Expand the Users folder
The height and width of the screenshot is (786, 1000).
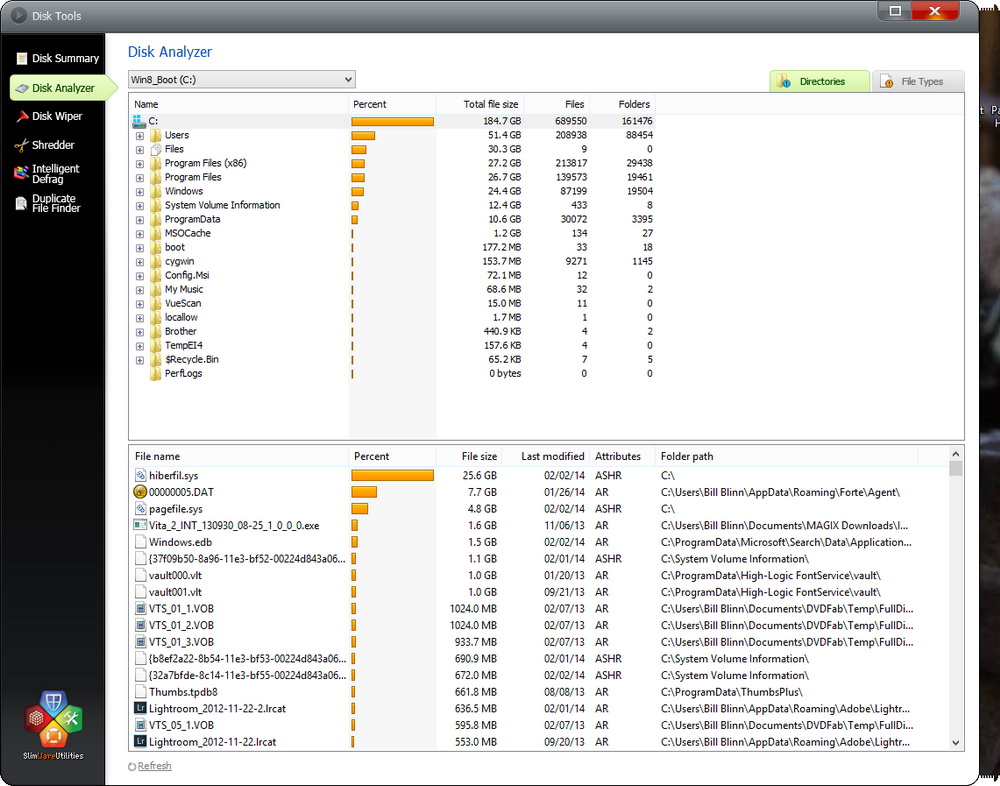click(x=140, y=135)
